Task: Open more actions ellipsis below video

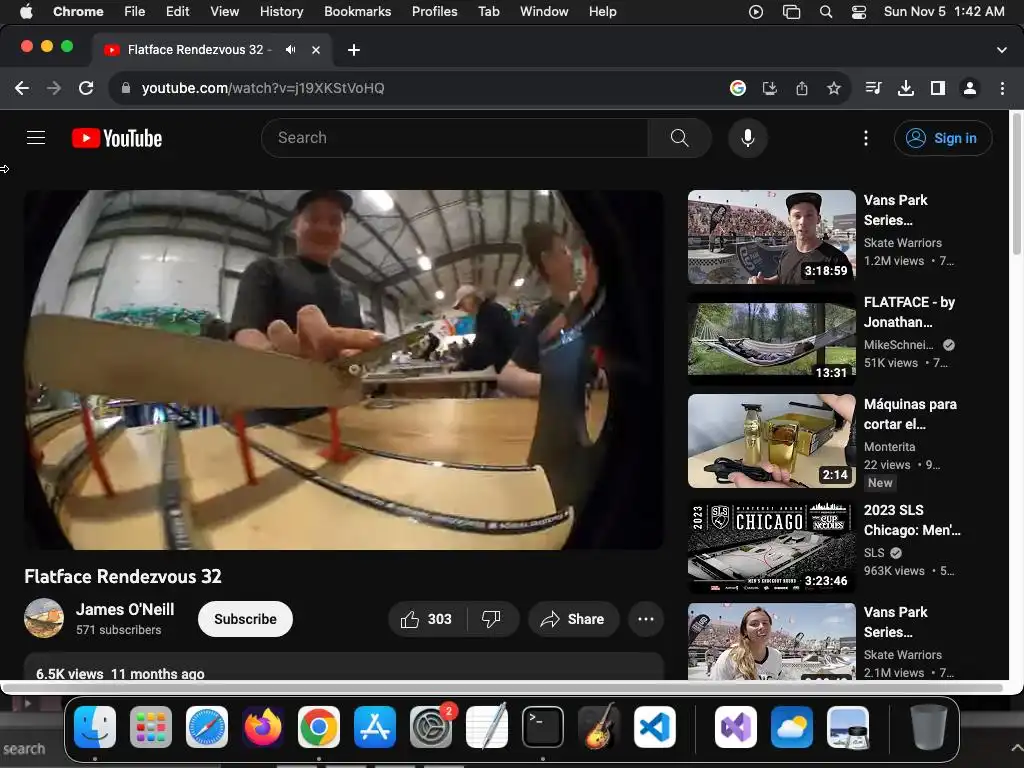Action: [646, 619]
